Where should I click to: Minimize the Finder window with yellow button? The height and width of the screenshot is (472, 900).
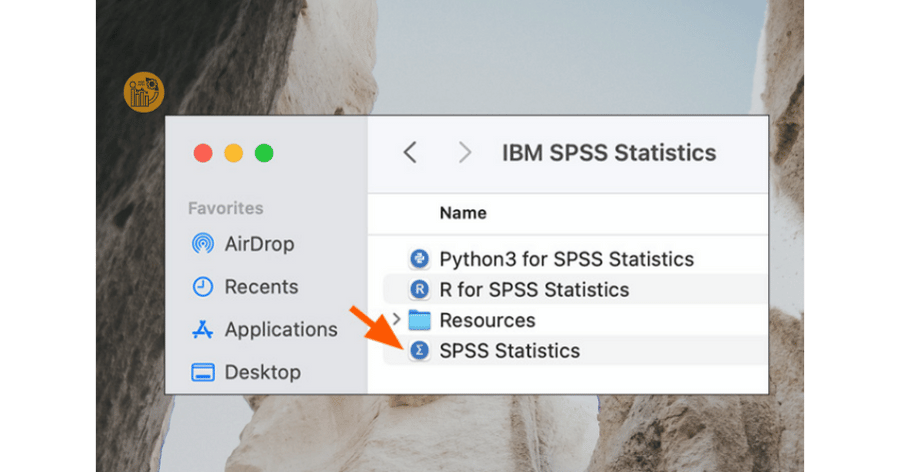(234, 153)
